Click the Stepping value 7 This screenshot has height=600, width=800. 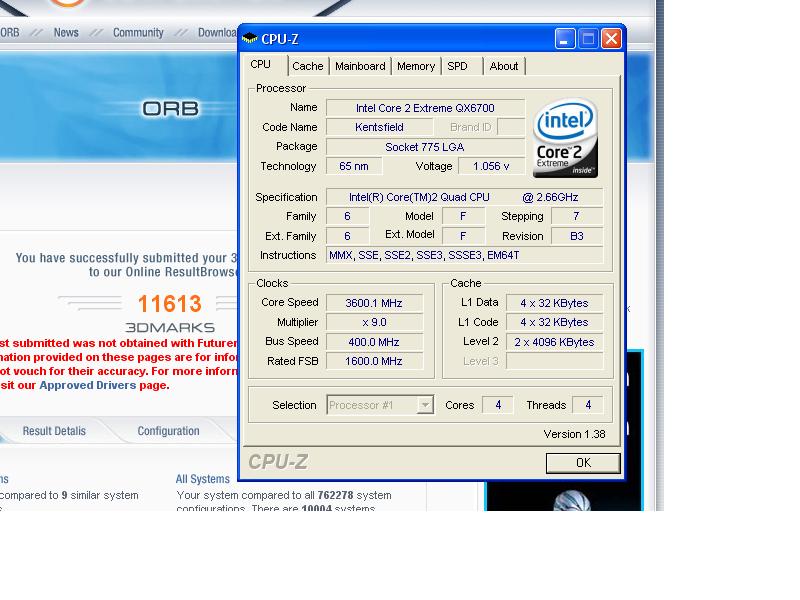pyautogui.click(x=577, y=216)
